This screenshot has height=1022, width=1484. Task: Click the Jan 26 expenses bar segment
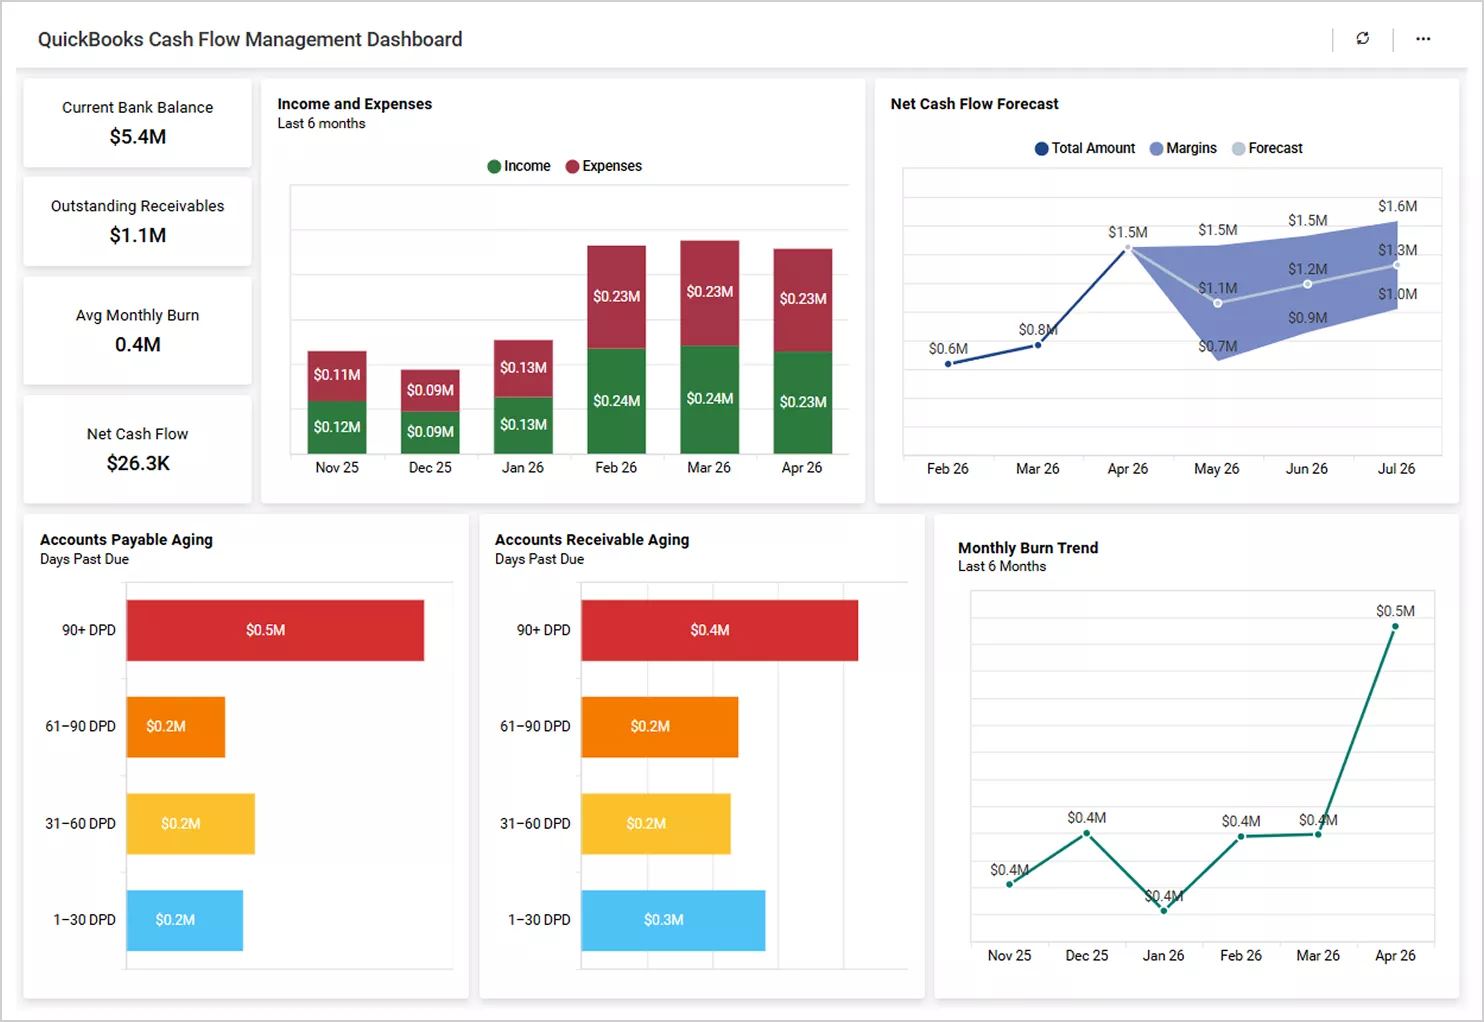coord(523,369)
